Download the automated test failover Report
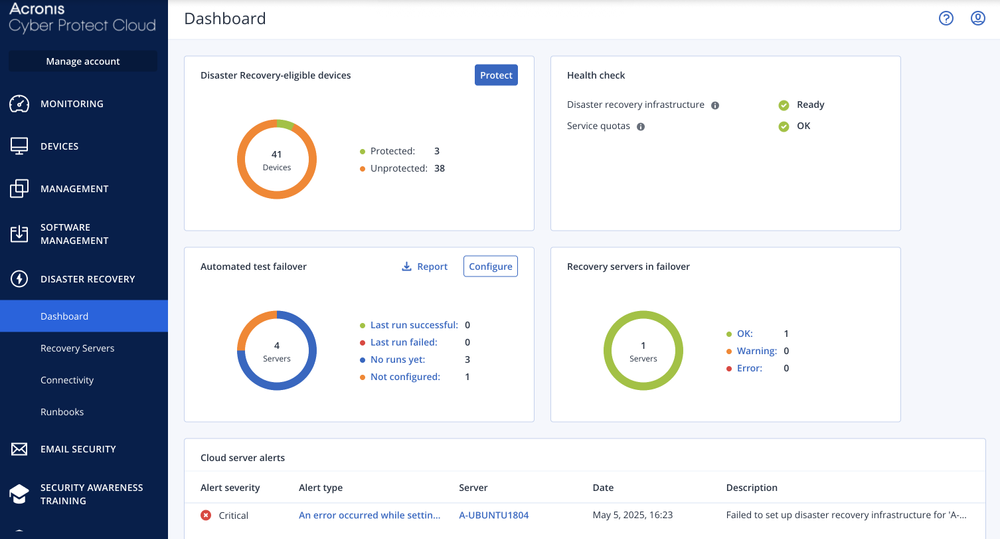The height and width of the screenshot is (539, 1000). pyautogui.click(x=424, y=267)
